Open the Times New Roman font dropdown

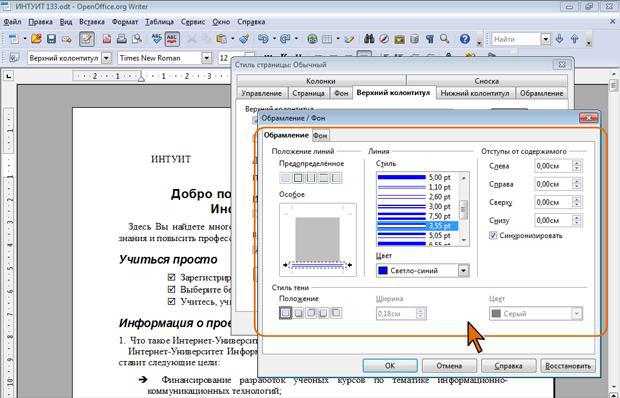coord(206,58)
